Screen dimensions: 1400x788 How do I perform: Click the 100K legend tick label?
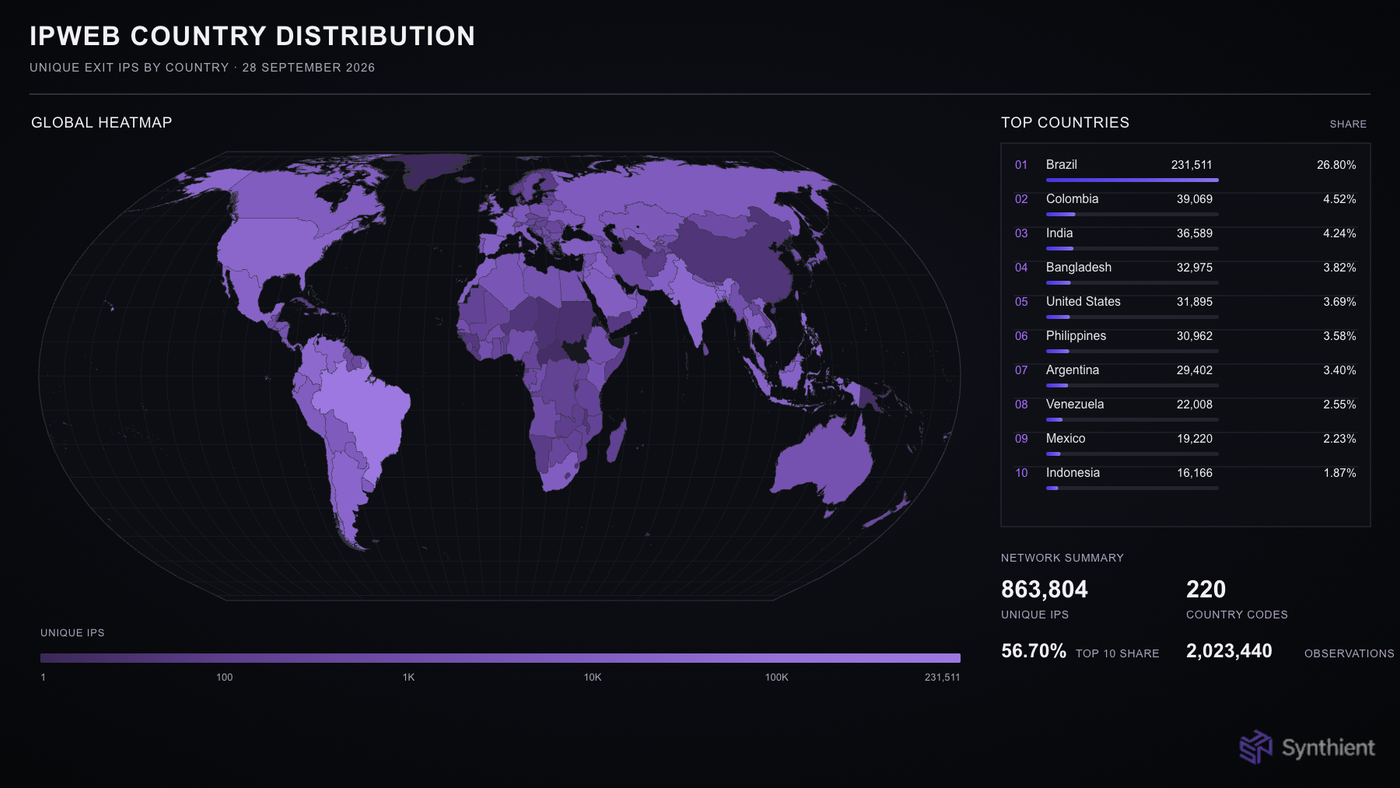tap(777, 677)
